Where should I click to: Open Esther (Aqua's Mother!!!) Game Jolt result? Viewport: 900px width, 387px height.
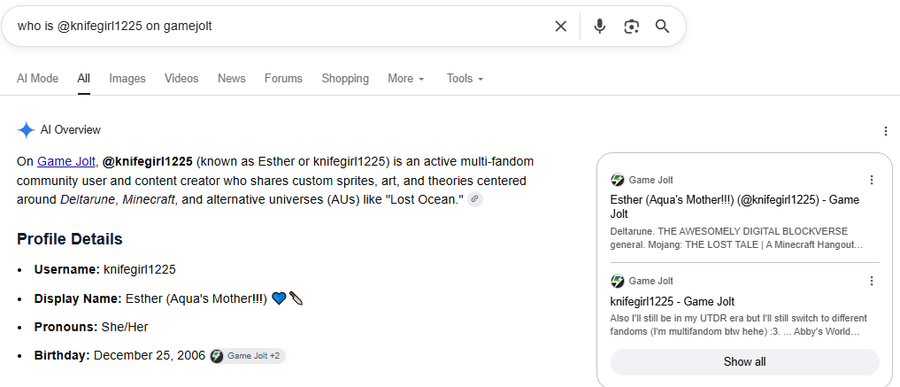pyautogui.click(x=734, y=207)
